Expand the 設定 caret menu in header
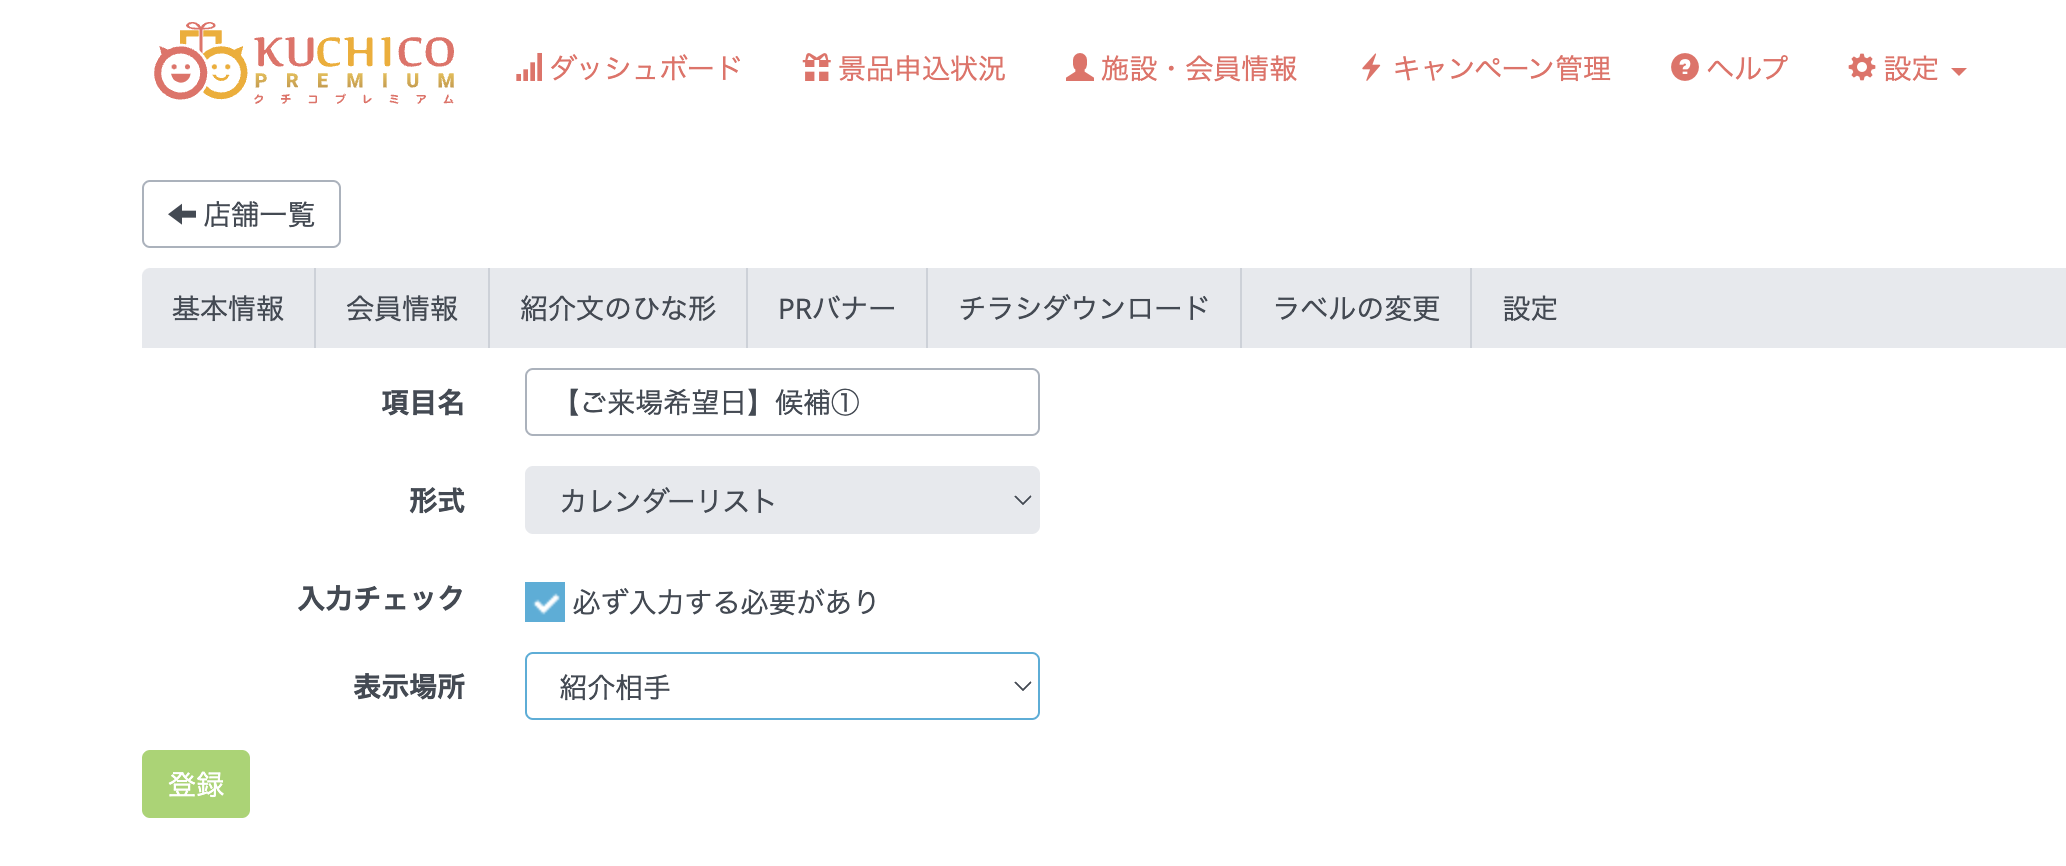 coord(1959,71)
